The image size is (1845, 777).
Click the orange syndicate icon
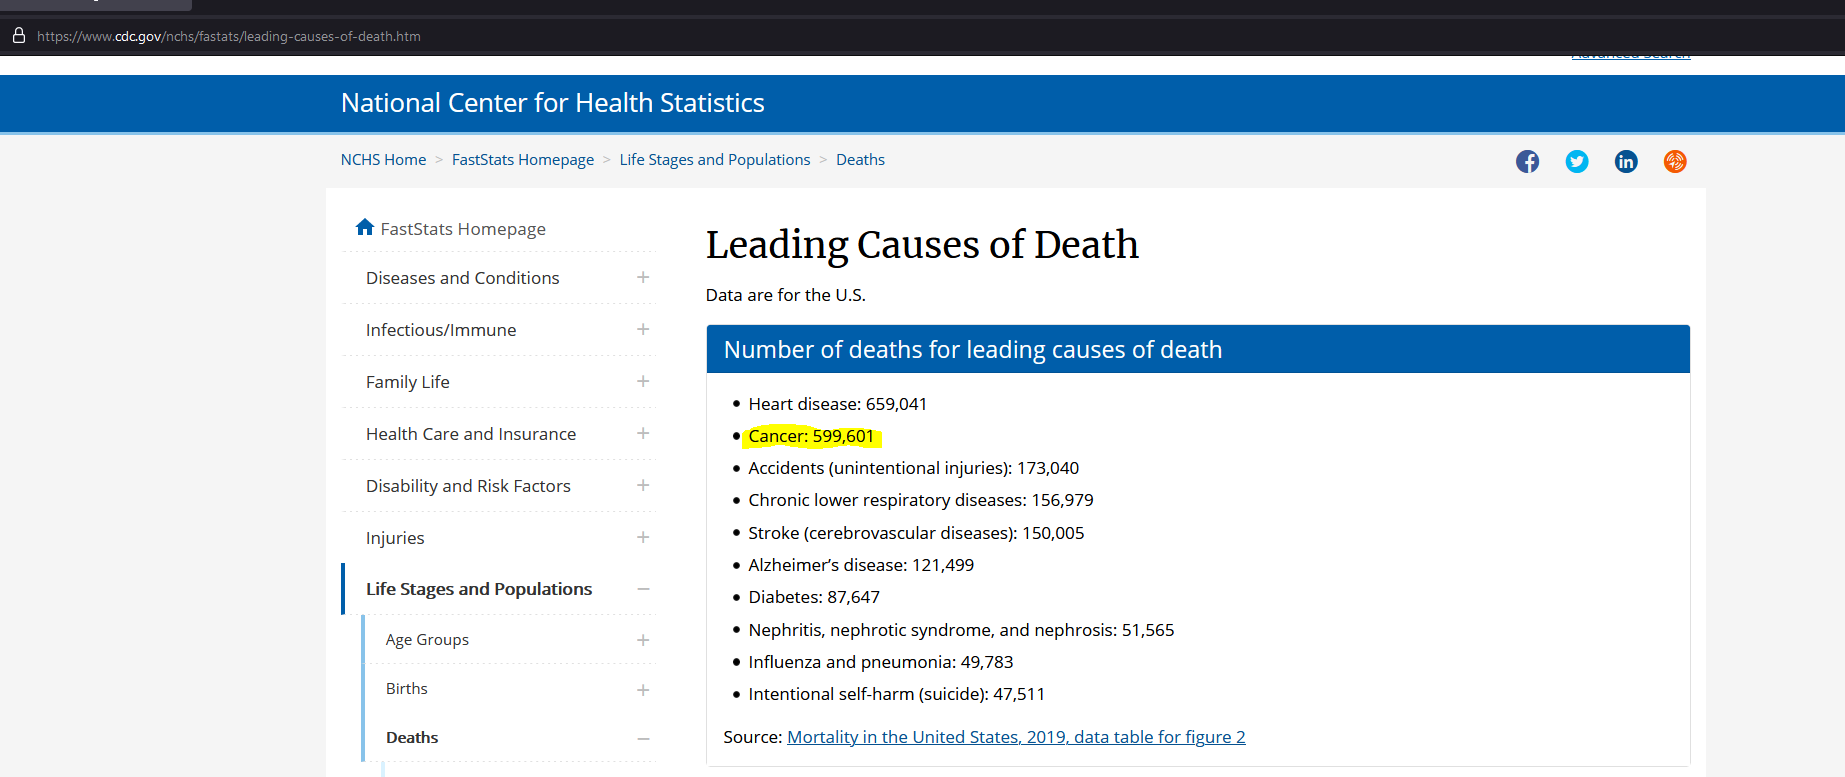(x=1675, y=161)
